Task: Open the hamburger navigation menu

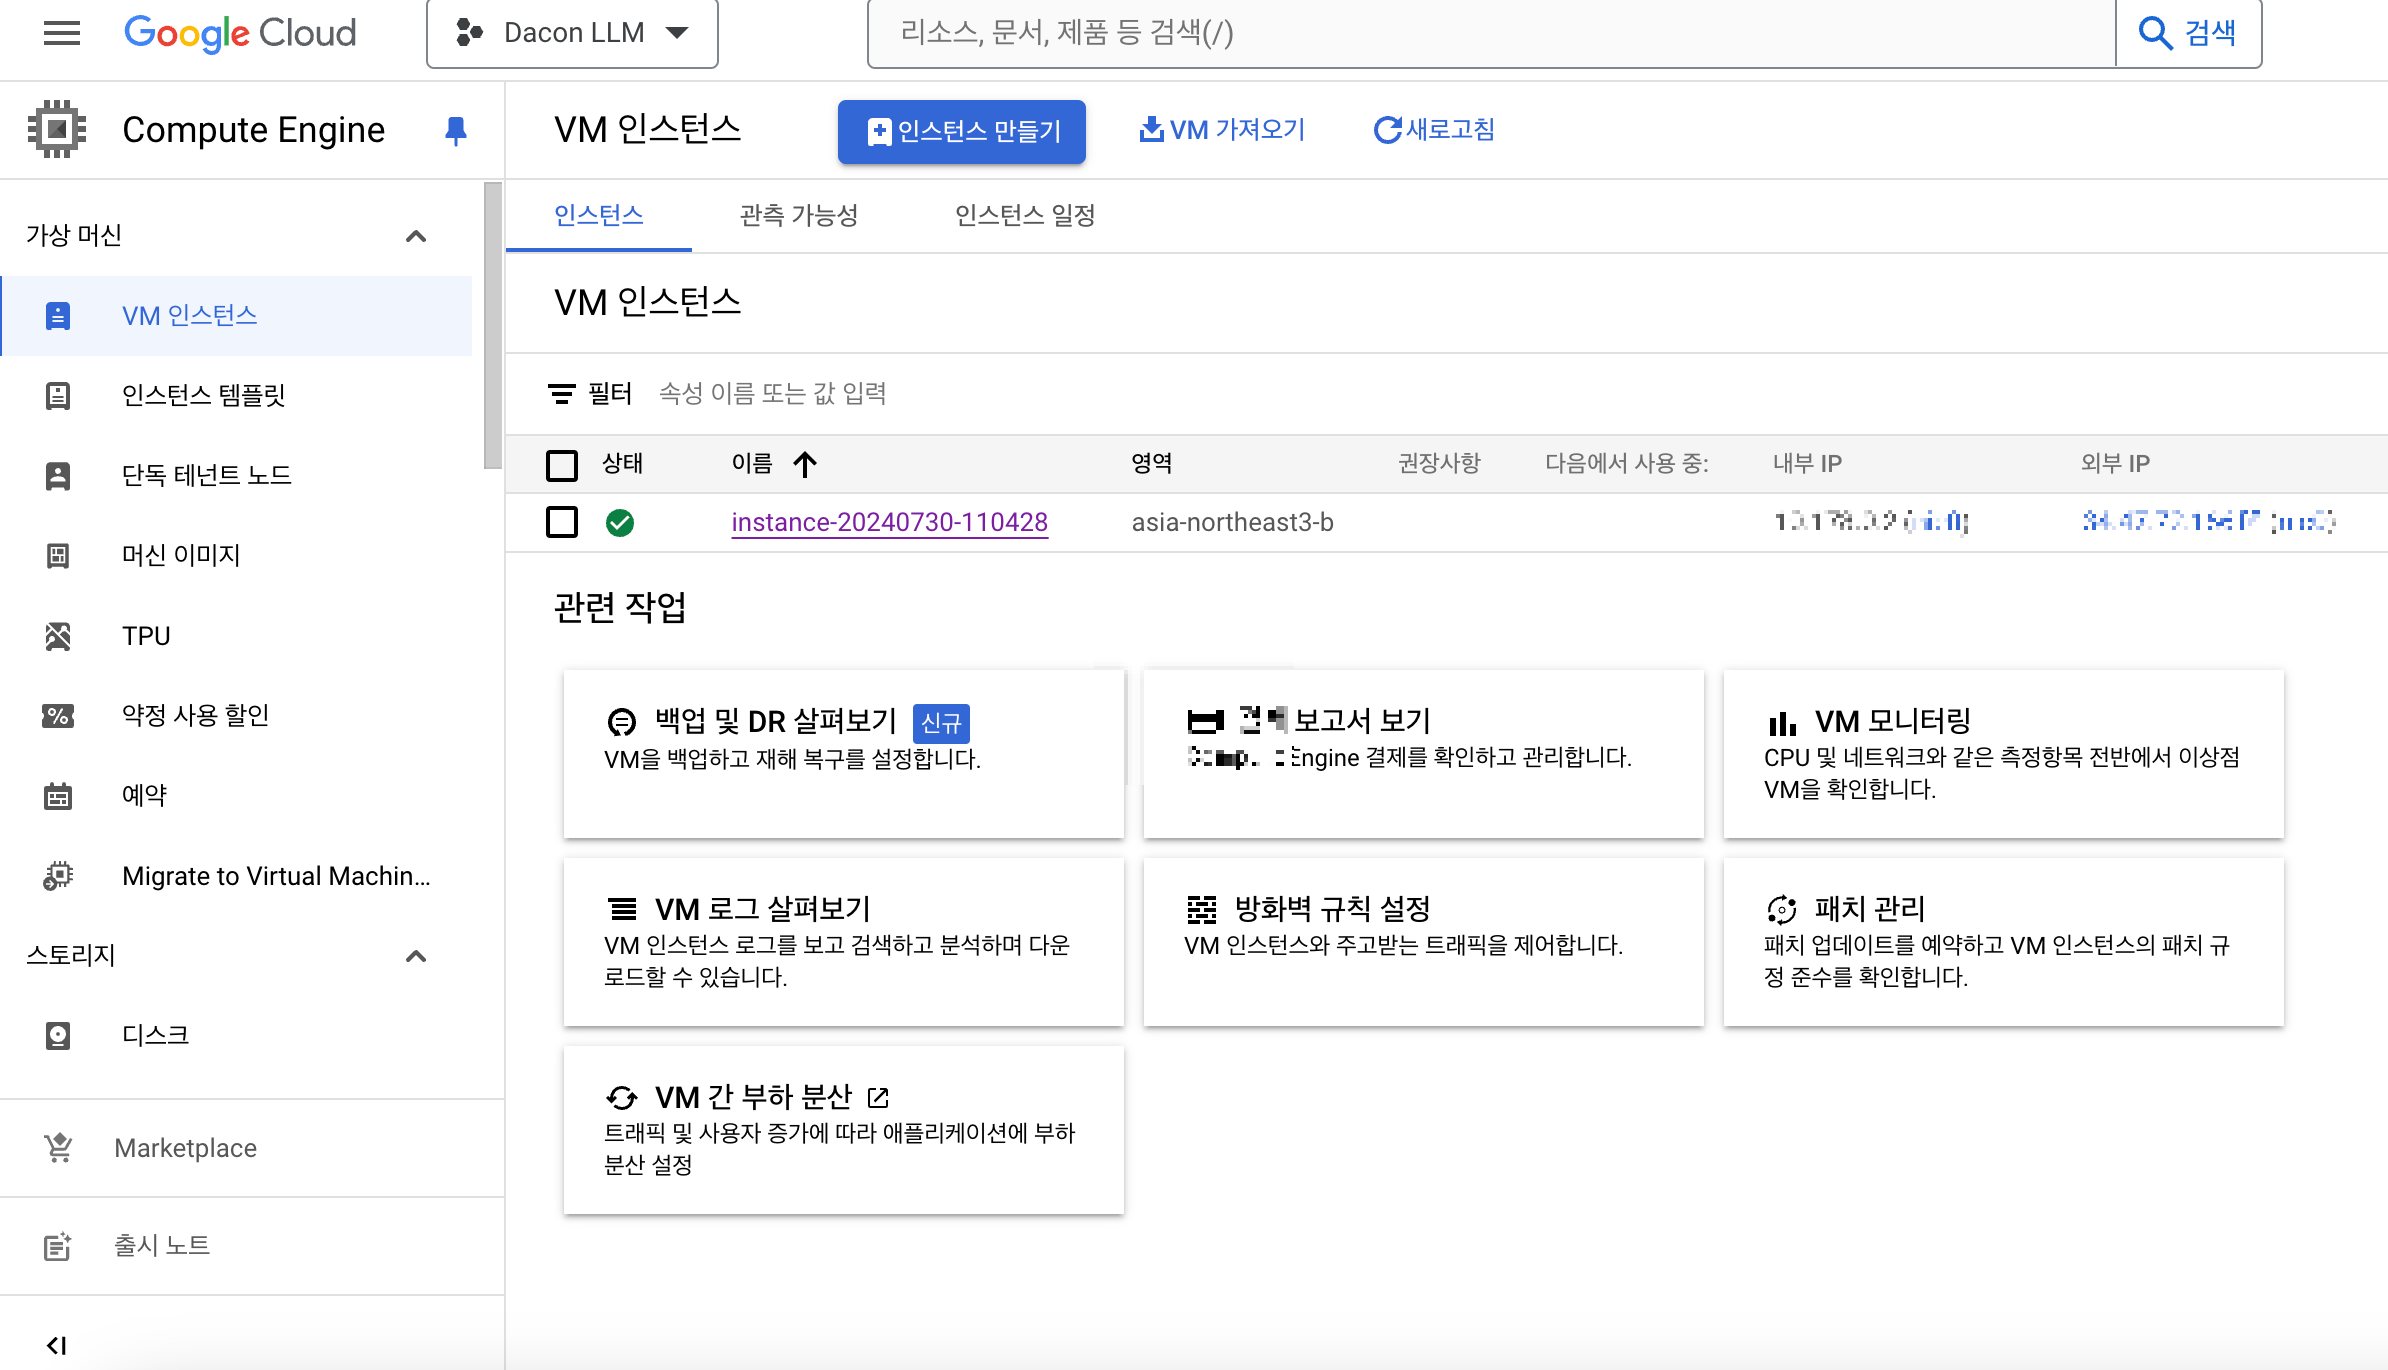Action: pyautogui.click(x=61, y=33)
